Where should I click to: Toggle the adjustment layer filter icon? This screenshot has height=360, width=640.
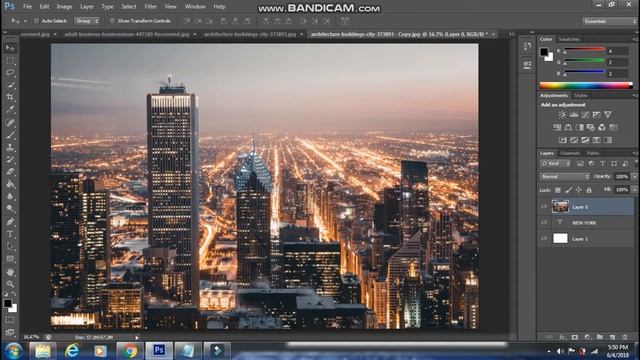[x=591, y=164]
